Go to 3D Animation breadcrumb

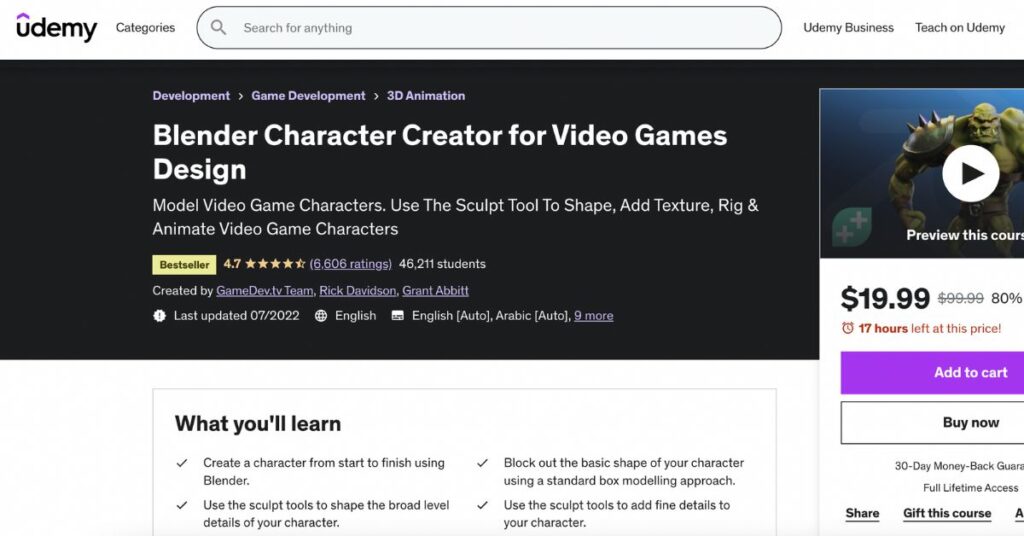point(426,95)
